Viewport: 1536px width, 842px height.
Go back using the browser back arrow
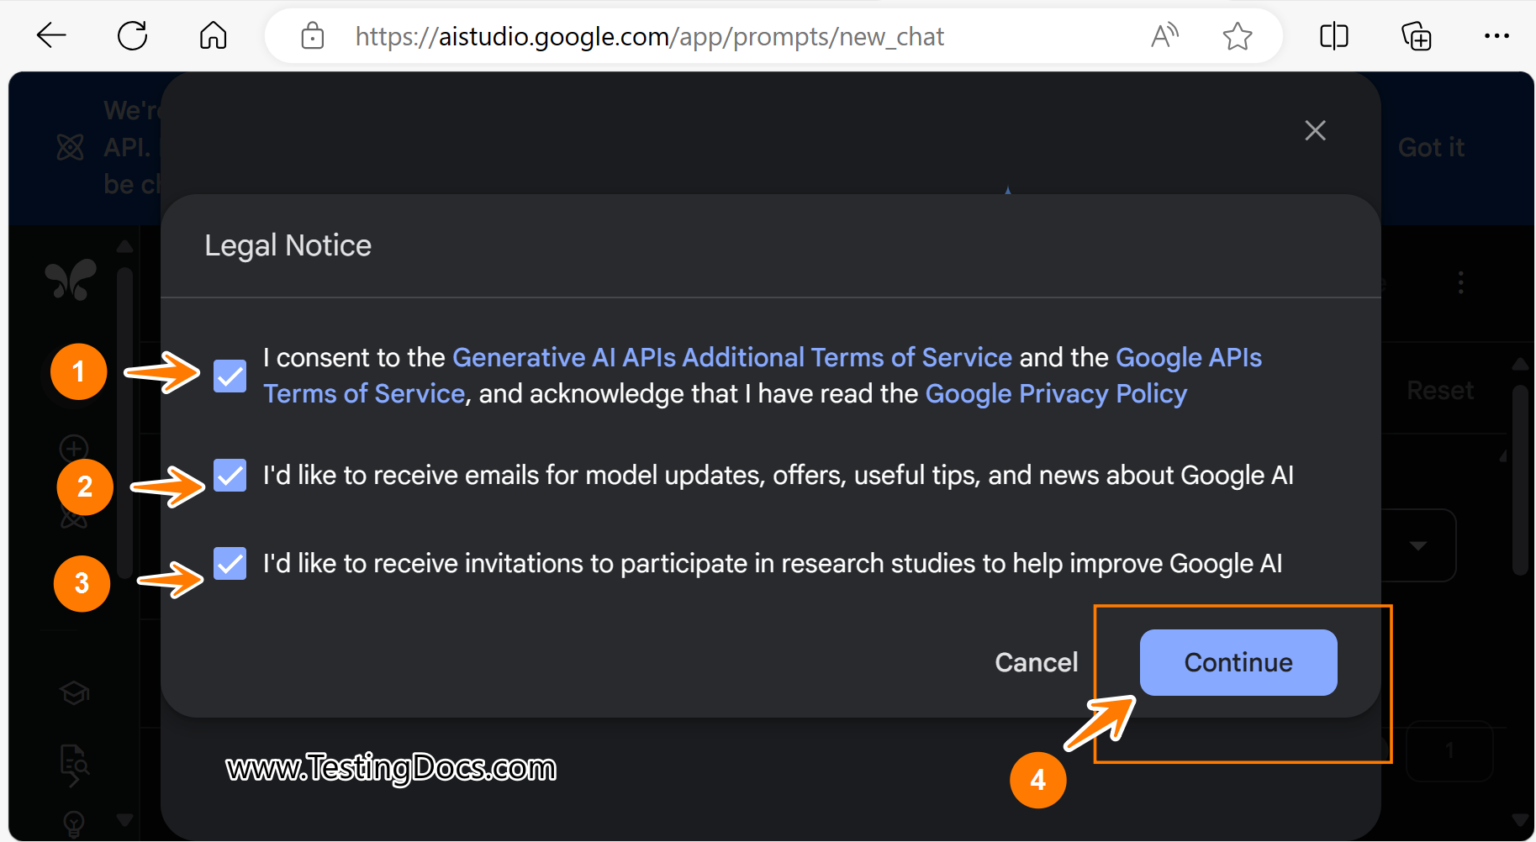(x=50, y=35)
